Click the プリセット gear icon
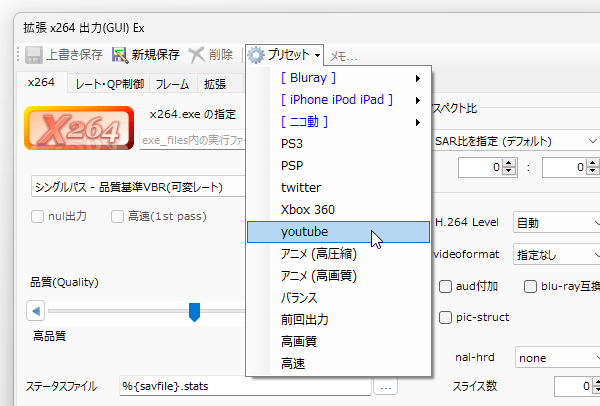The width and height of the screenshot is (600, 406). tap(256, 55)
